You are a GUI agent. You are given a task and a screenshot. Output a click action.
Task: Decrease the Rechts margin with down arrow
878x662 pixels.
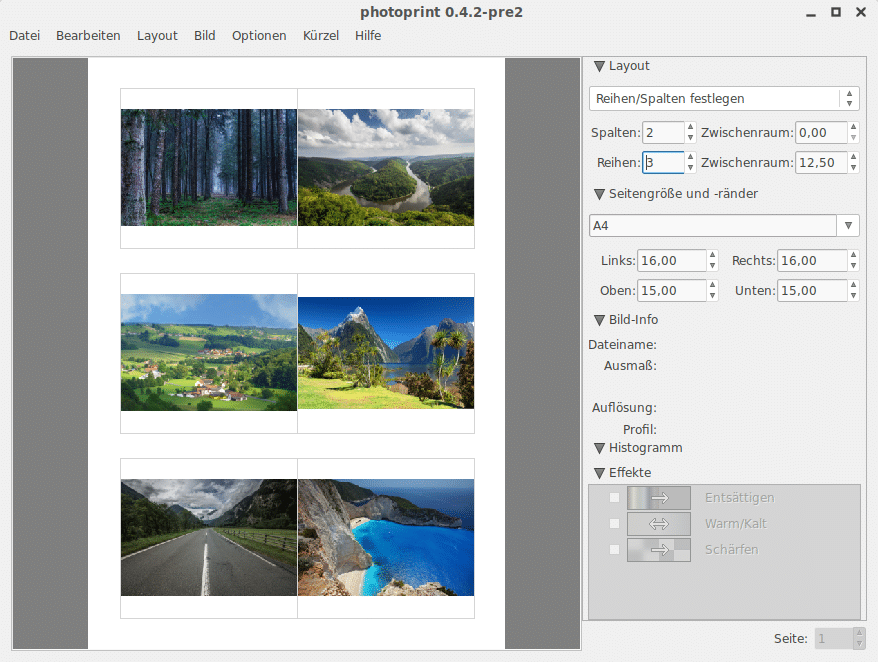pyautogui.click(x=853, y=265)
